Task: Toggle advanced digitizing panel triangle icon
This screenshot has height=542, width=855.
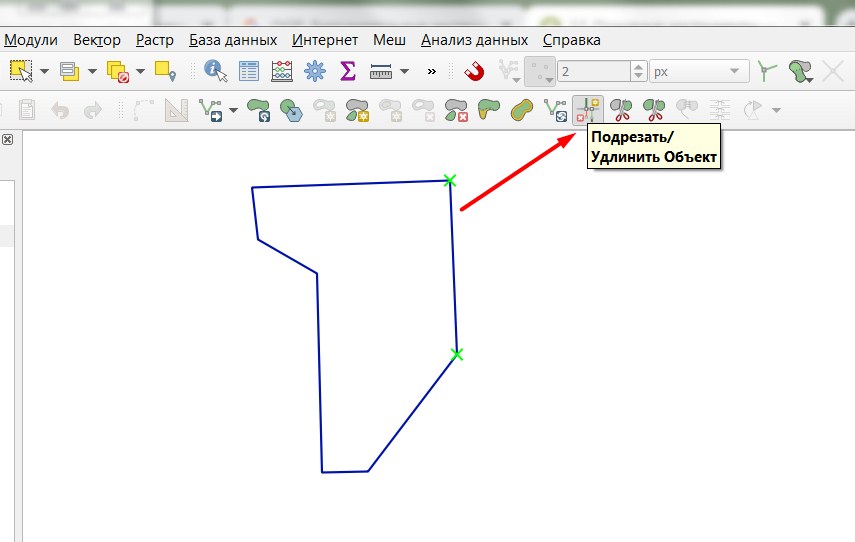Action: pyautogui.click(x=176, y=110)
